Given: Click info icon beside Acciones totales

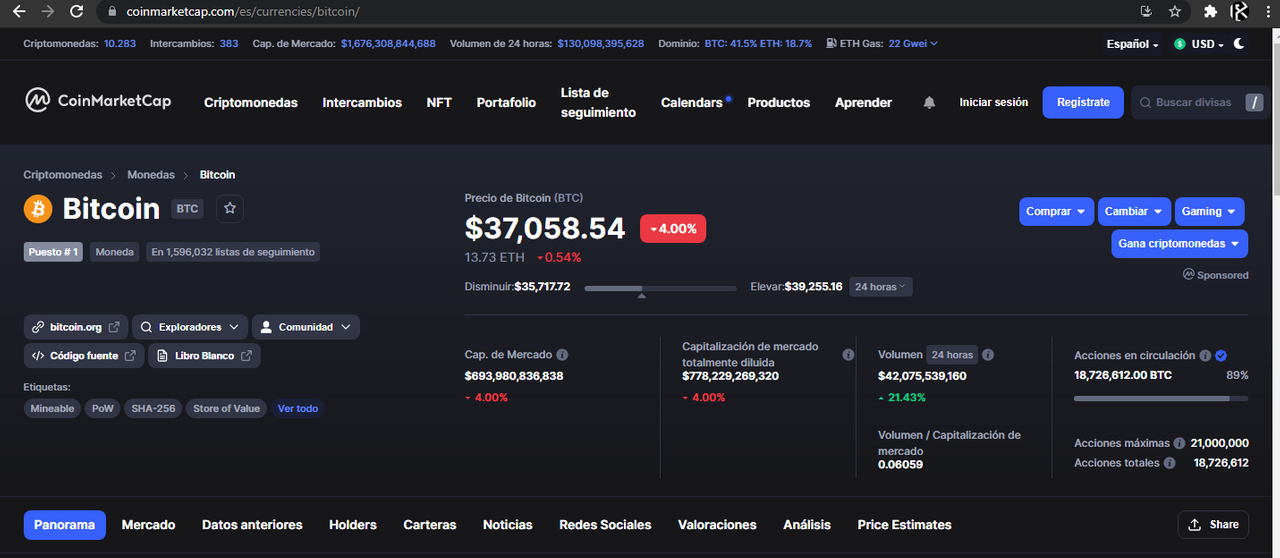Looking at the screenshot, I should (1169, 463).
